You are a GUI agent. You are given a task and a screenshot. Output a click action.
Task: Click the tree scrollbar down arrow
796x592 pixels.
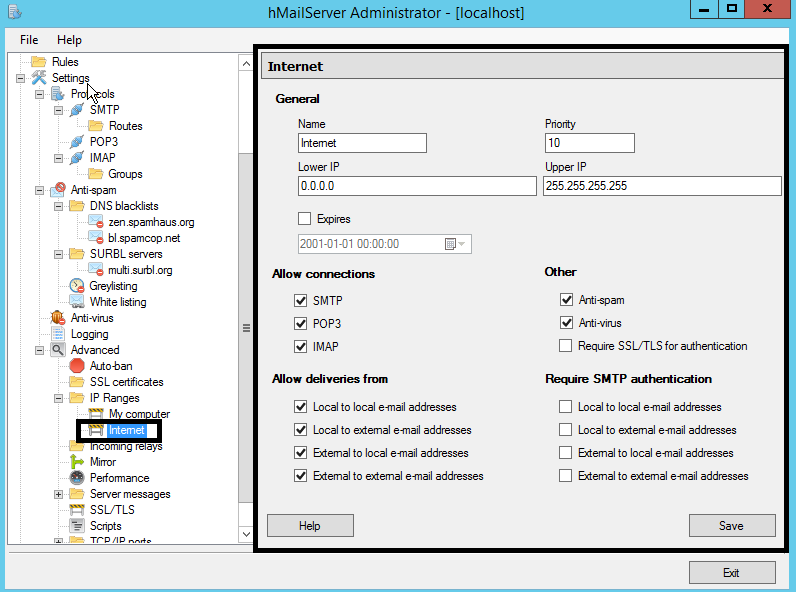246,534
